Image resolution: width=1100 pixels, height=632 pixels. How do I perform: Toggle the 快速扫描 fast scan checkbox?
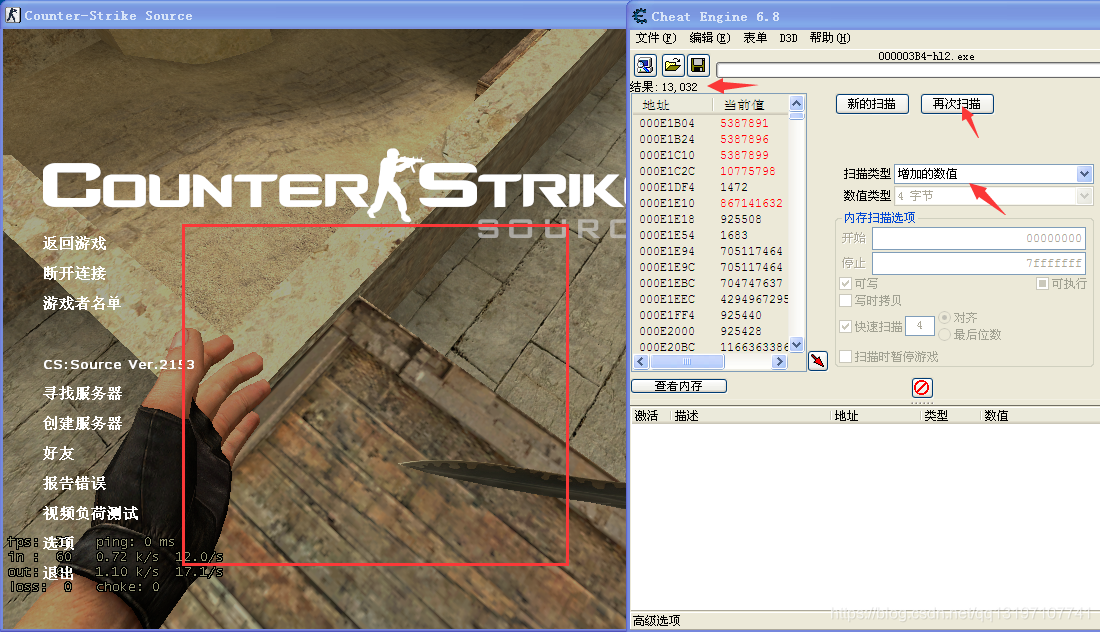tap(845, 326)
